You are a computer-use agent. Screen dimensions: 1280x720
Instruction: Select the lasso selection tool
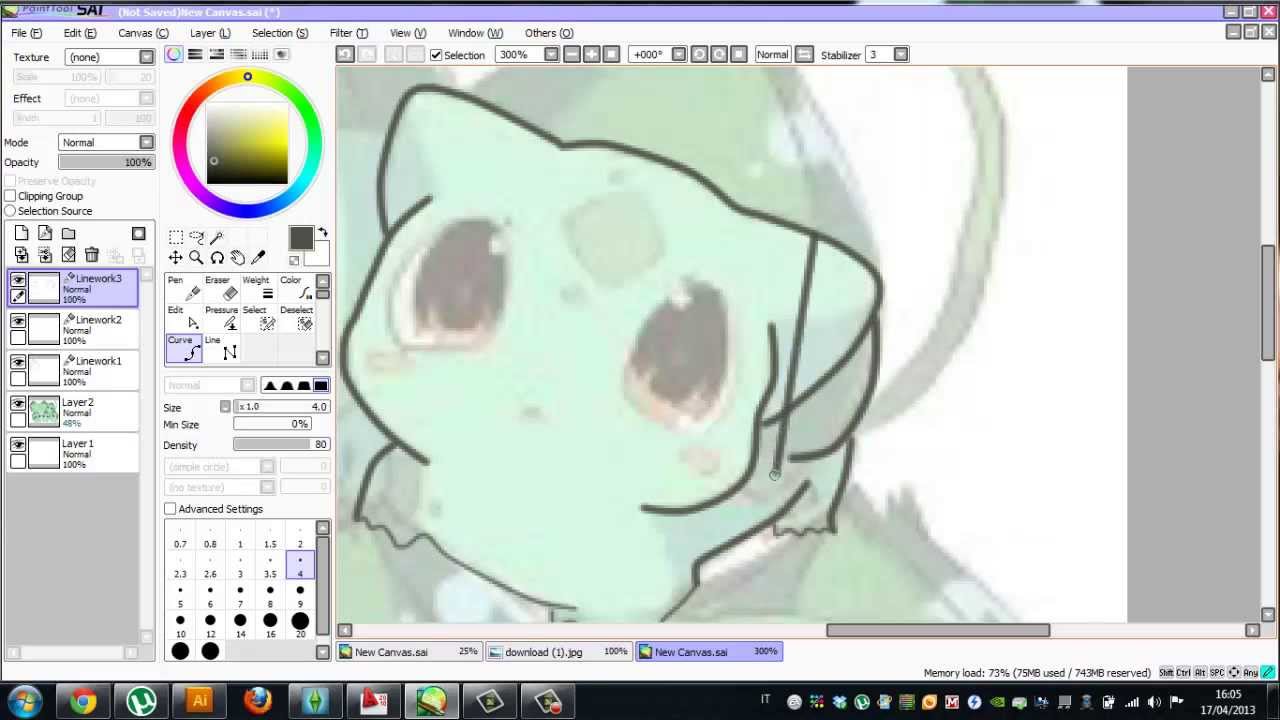196,237
